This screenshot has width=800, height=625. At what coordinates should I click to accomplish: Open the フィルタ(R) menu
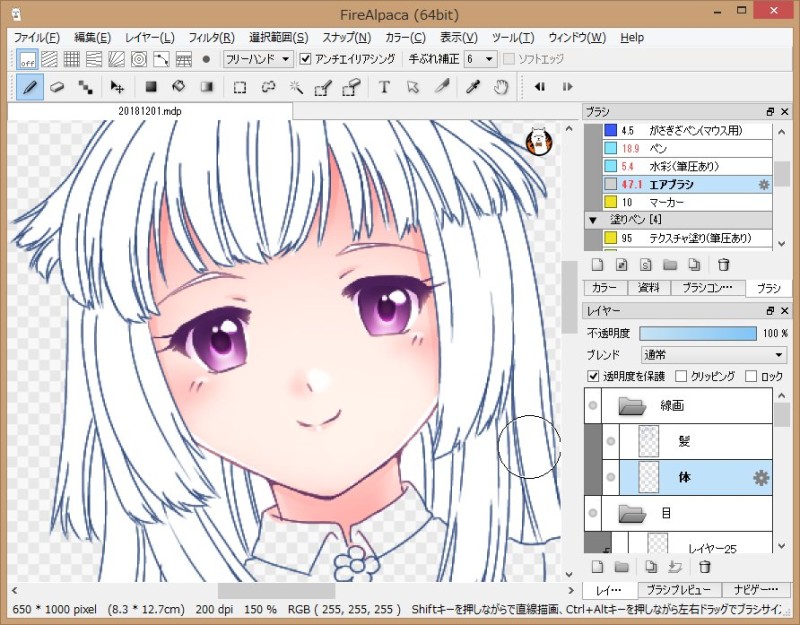tap(212, 37)
